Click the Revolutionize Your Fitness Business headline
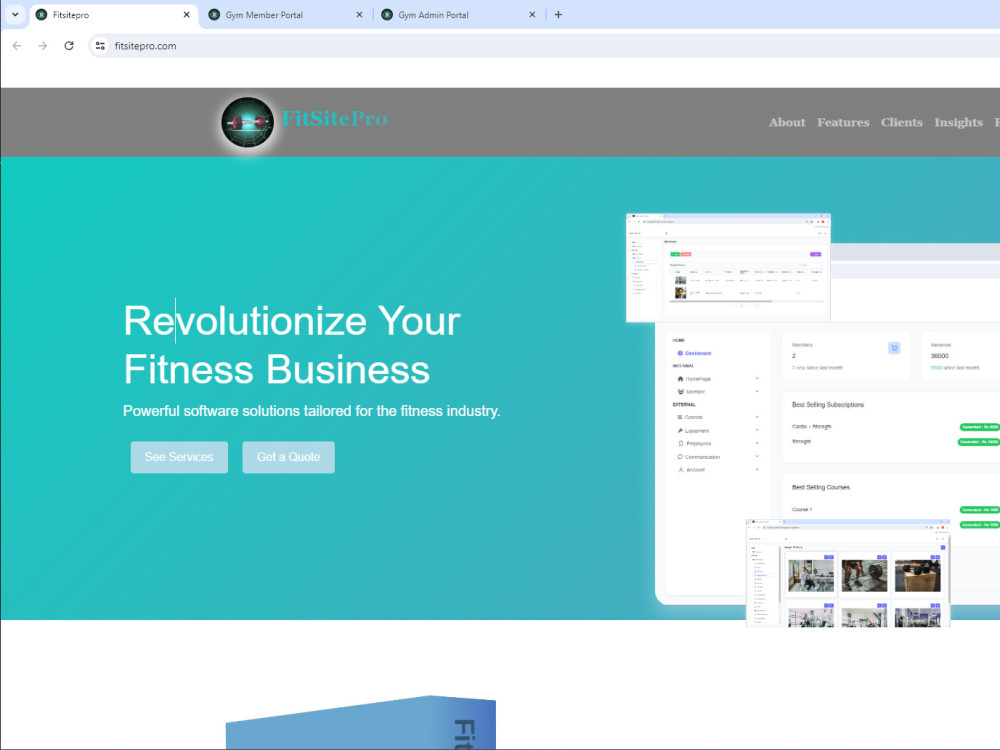1000x750 pixels. point(291,345)
